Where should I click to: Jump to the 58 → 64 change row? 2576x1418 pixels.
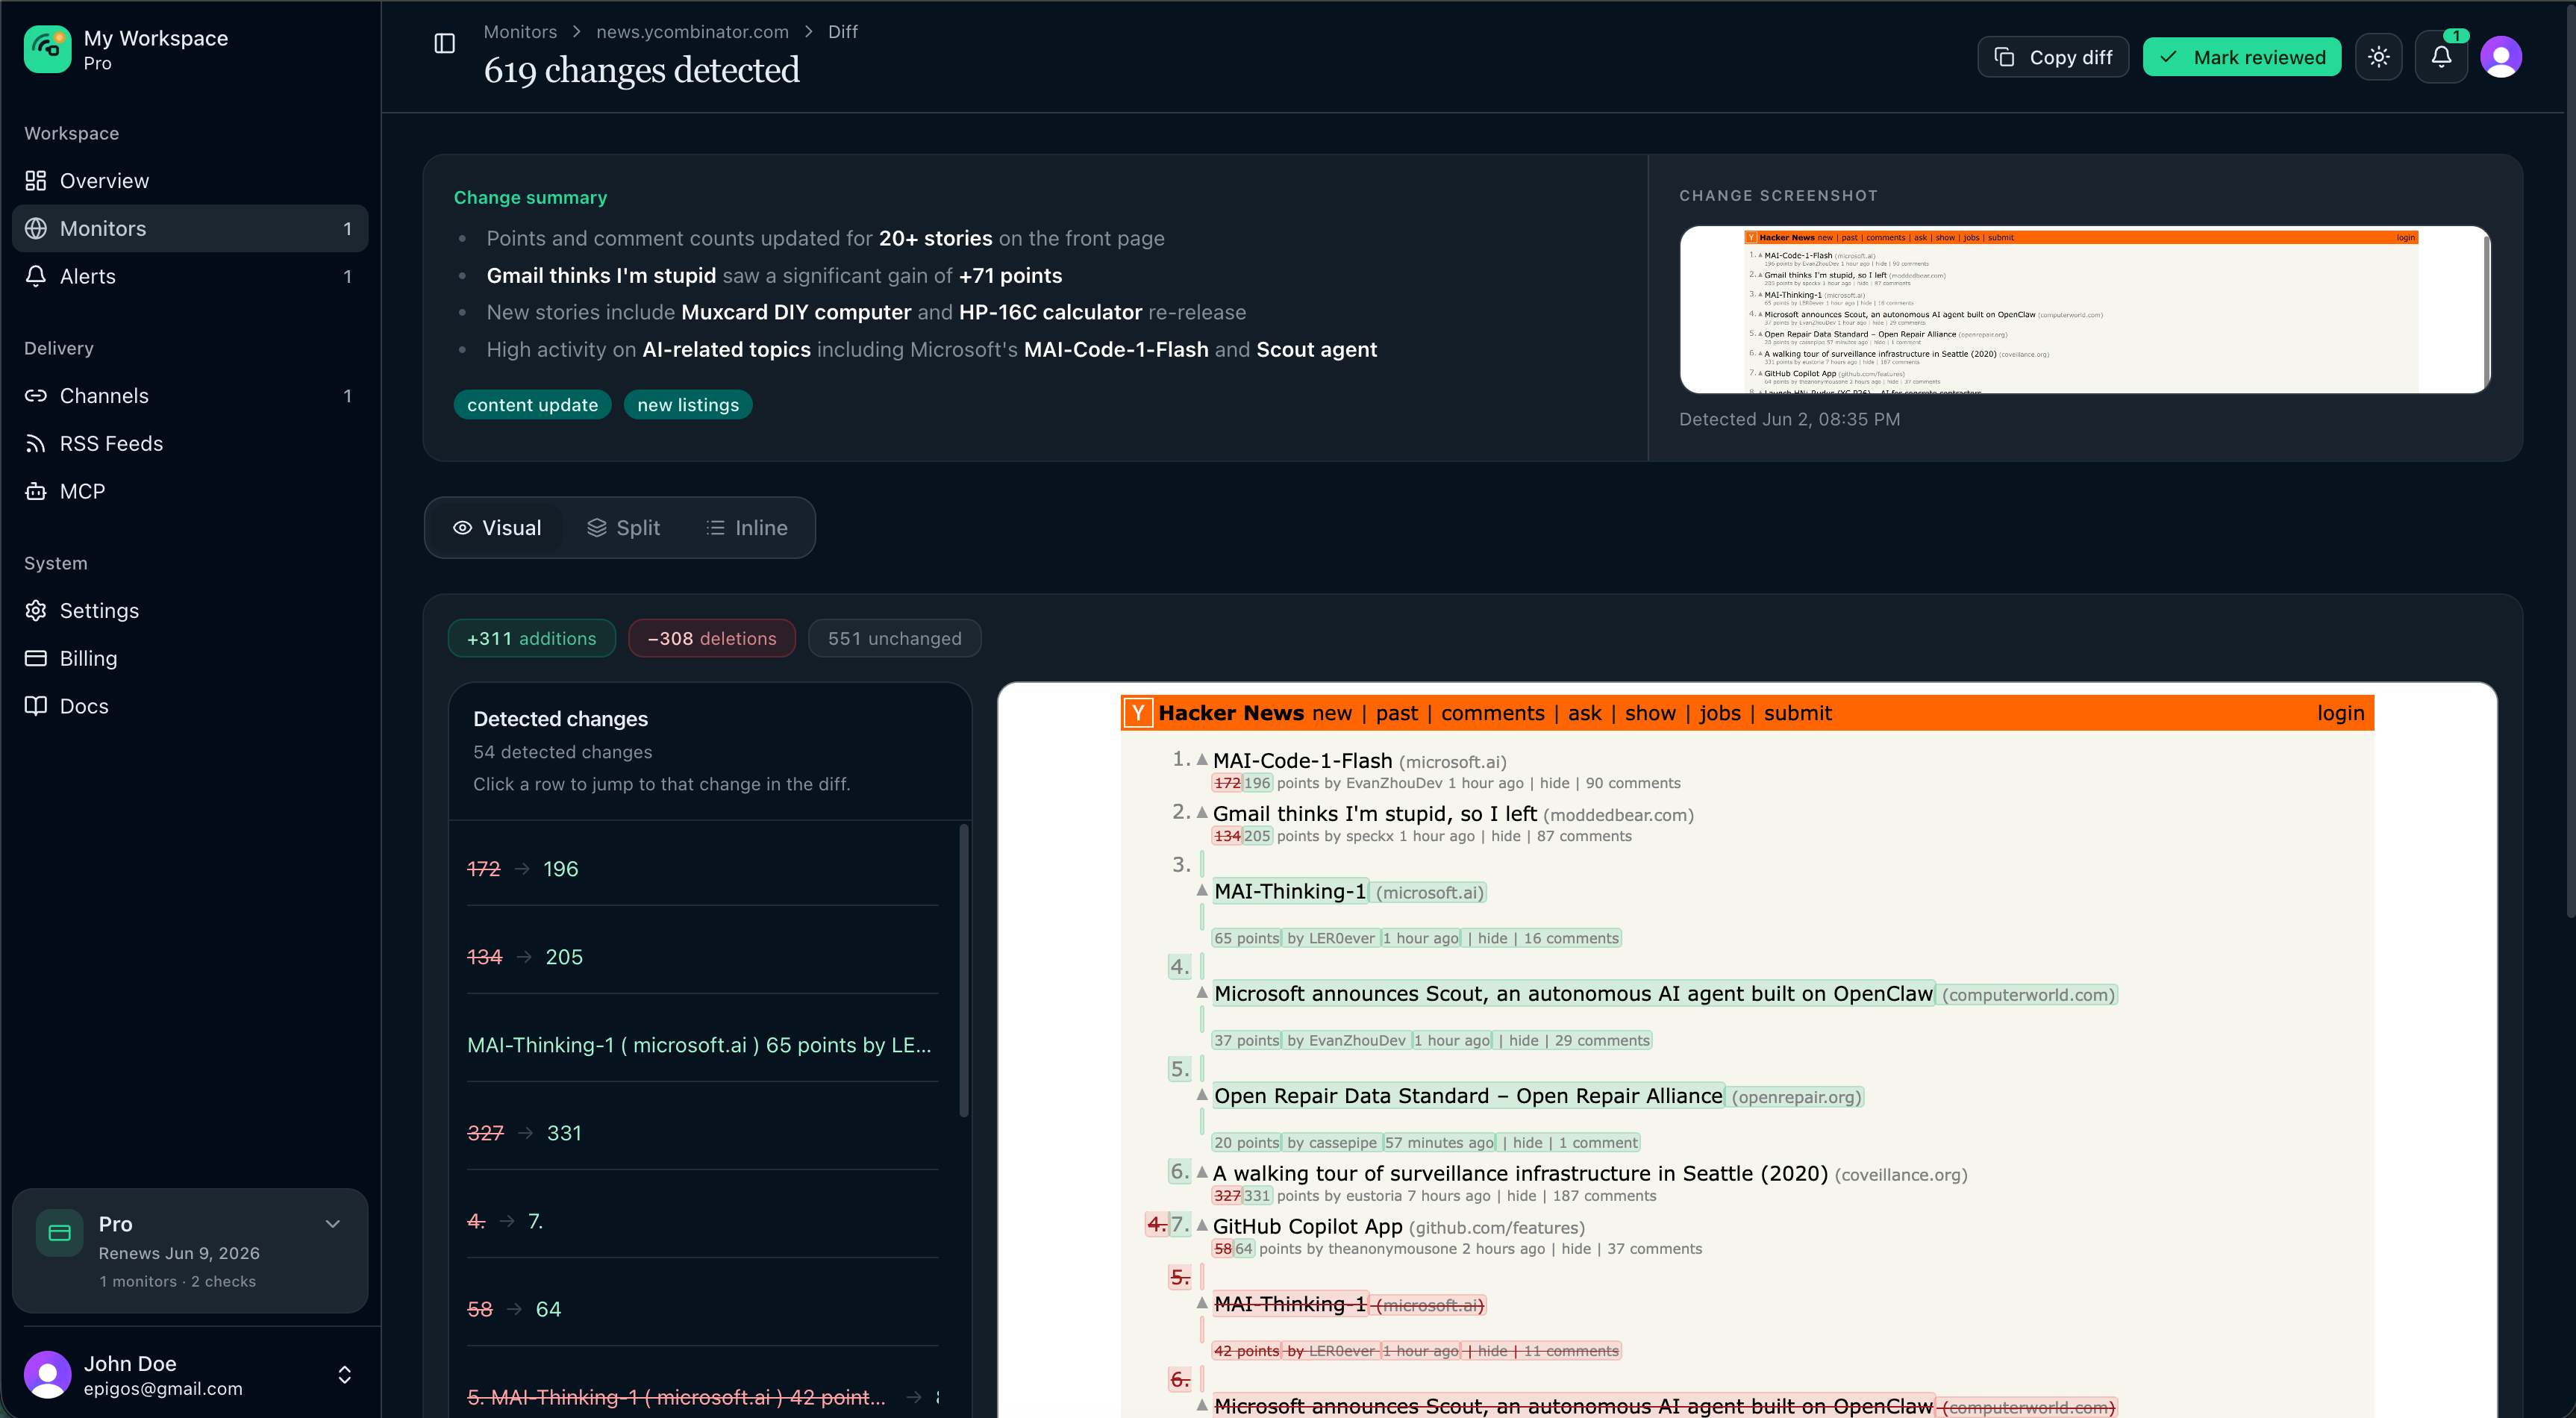(703, 1309)
